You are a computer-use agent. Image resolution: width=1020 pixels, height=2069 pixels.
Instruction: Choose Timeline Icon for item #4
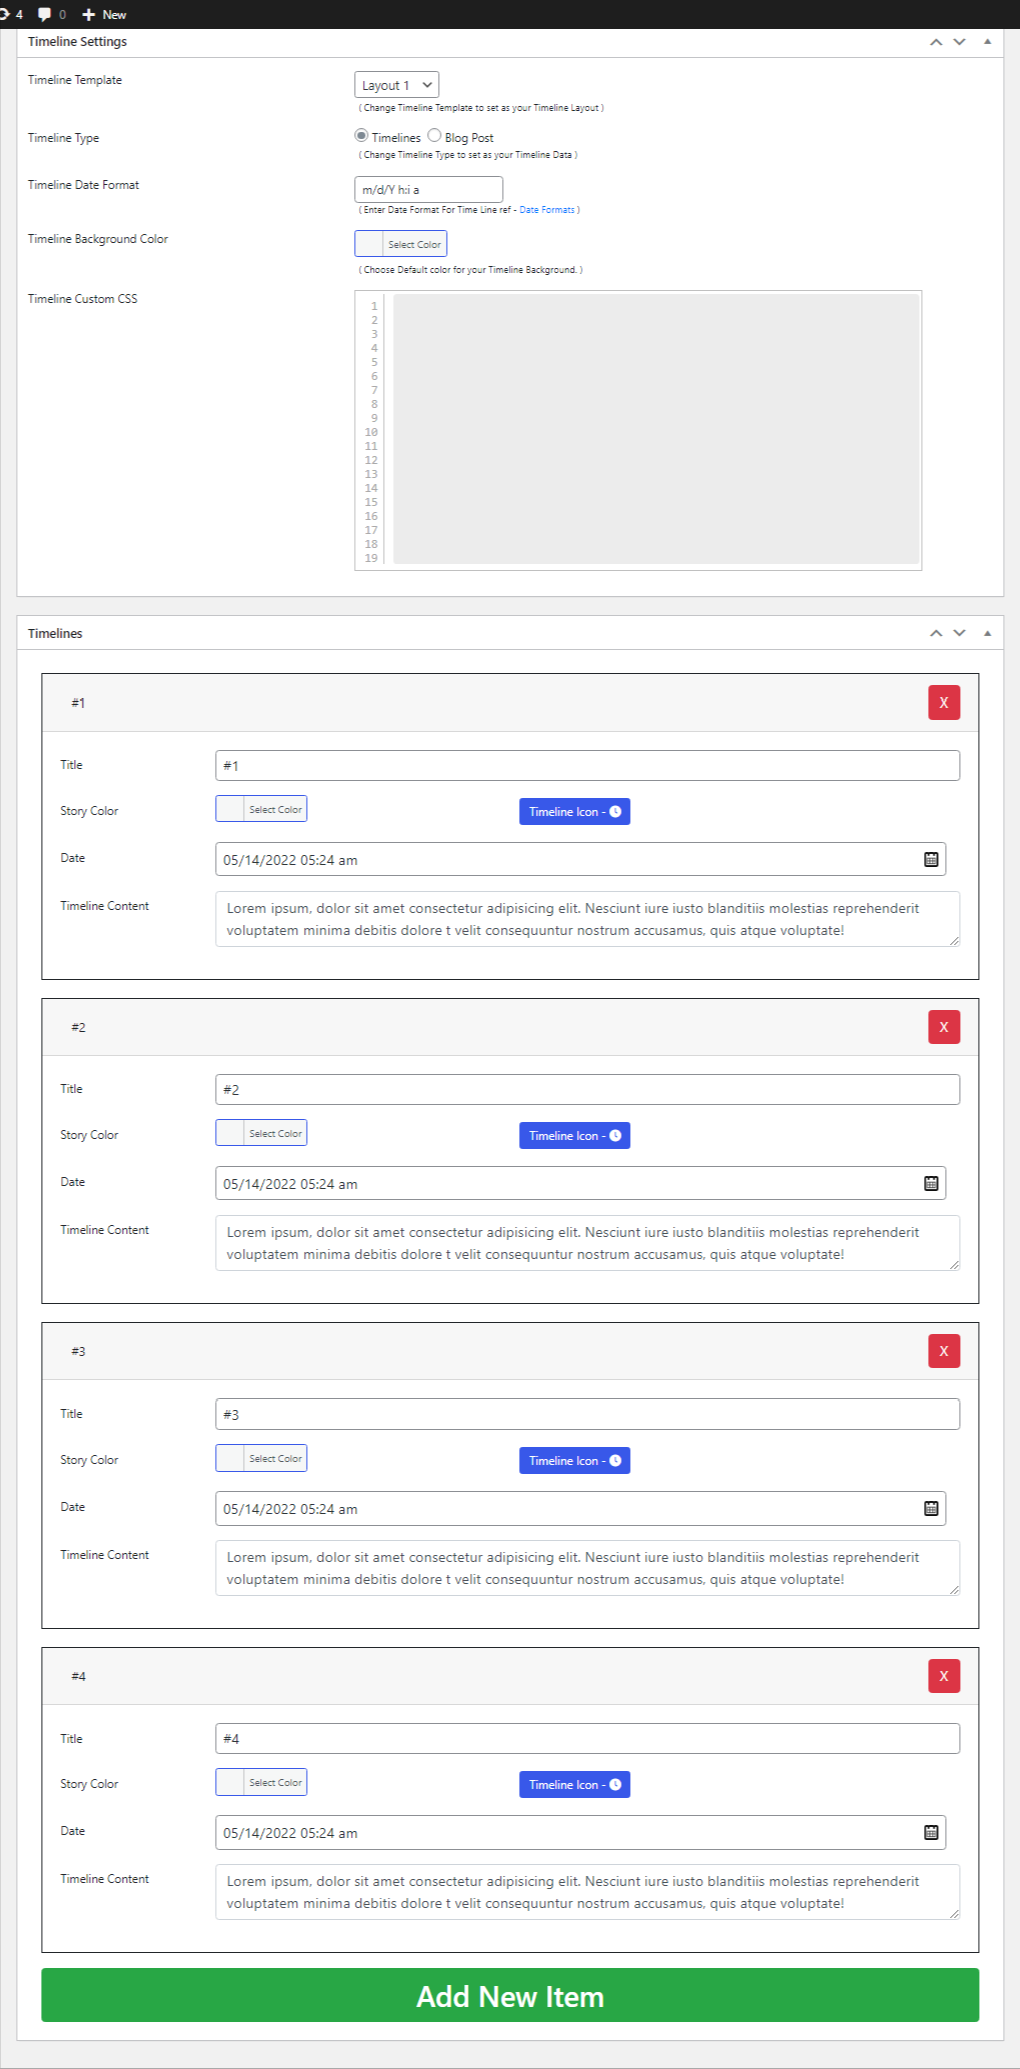click(x=574, y=1785)
